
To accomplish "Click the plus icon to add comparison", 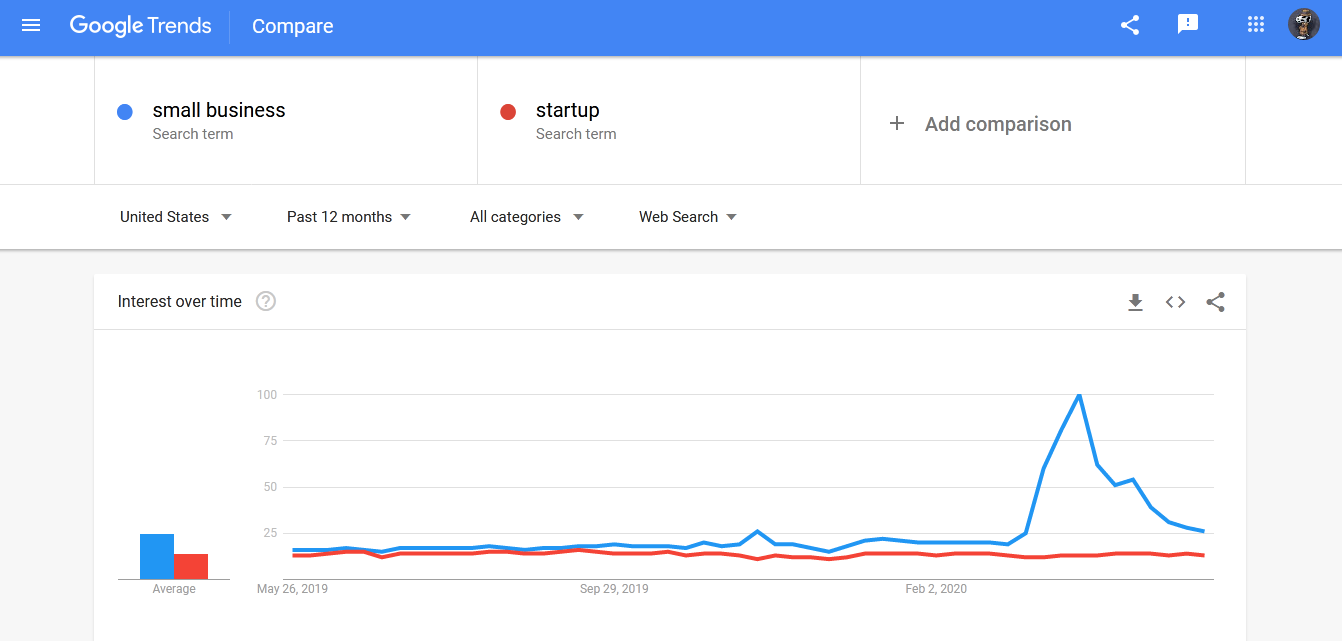I will click(897, 124).
